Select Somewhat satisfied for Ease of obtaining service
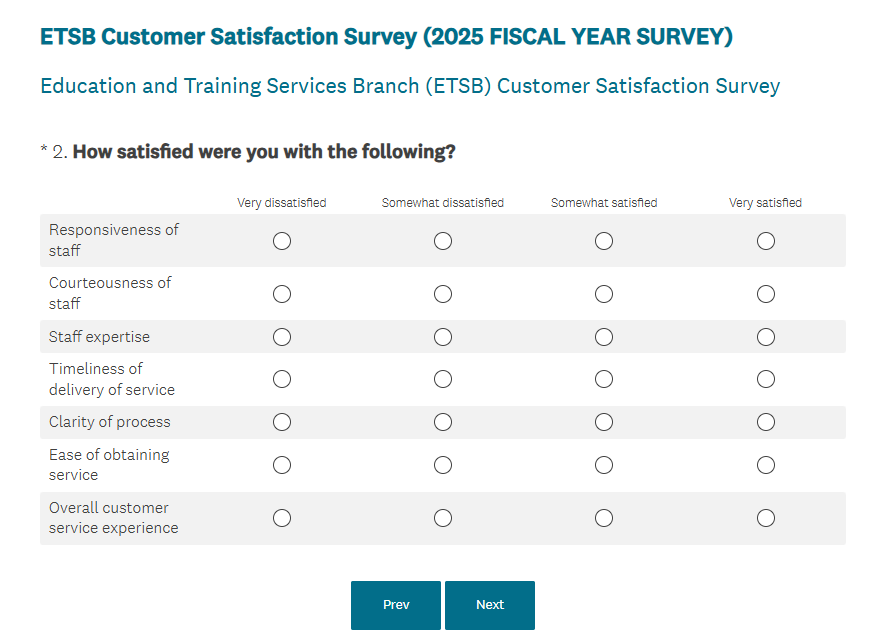Viewport: 879px width, 641px height. 604,465
